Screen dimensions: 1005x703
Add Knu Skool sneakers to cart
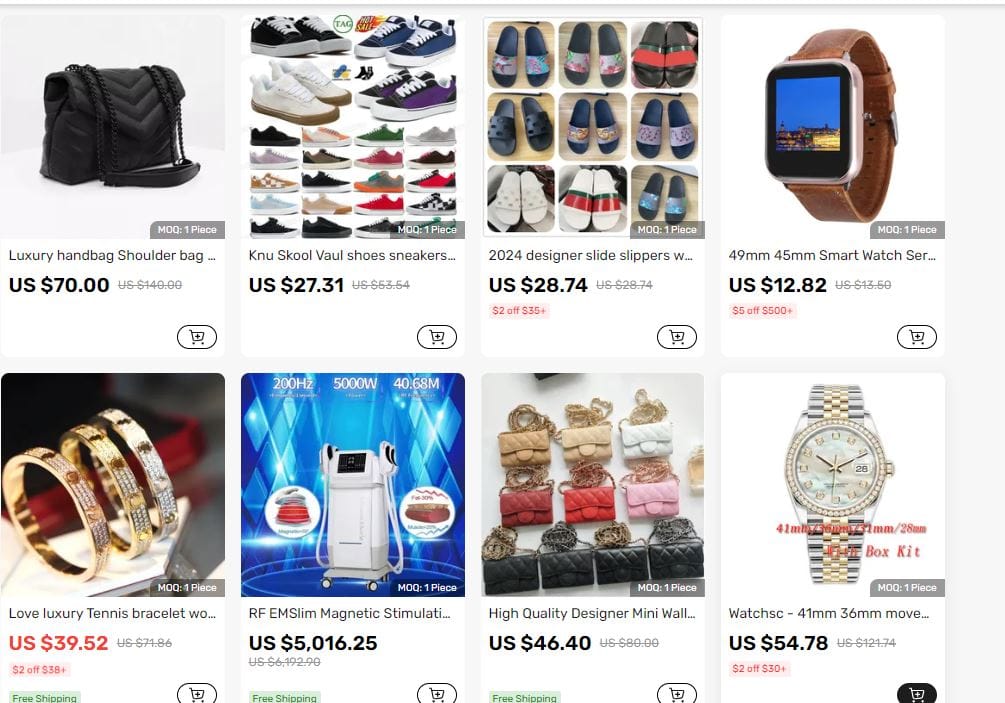(436, 337)
